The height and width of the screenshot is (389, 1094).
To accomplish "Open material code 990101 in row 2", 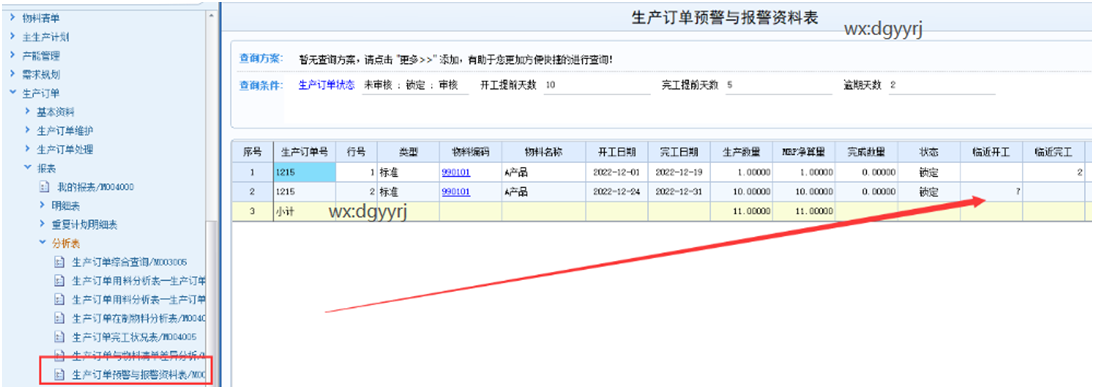I will click(x=456, y=192).
